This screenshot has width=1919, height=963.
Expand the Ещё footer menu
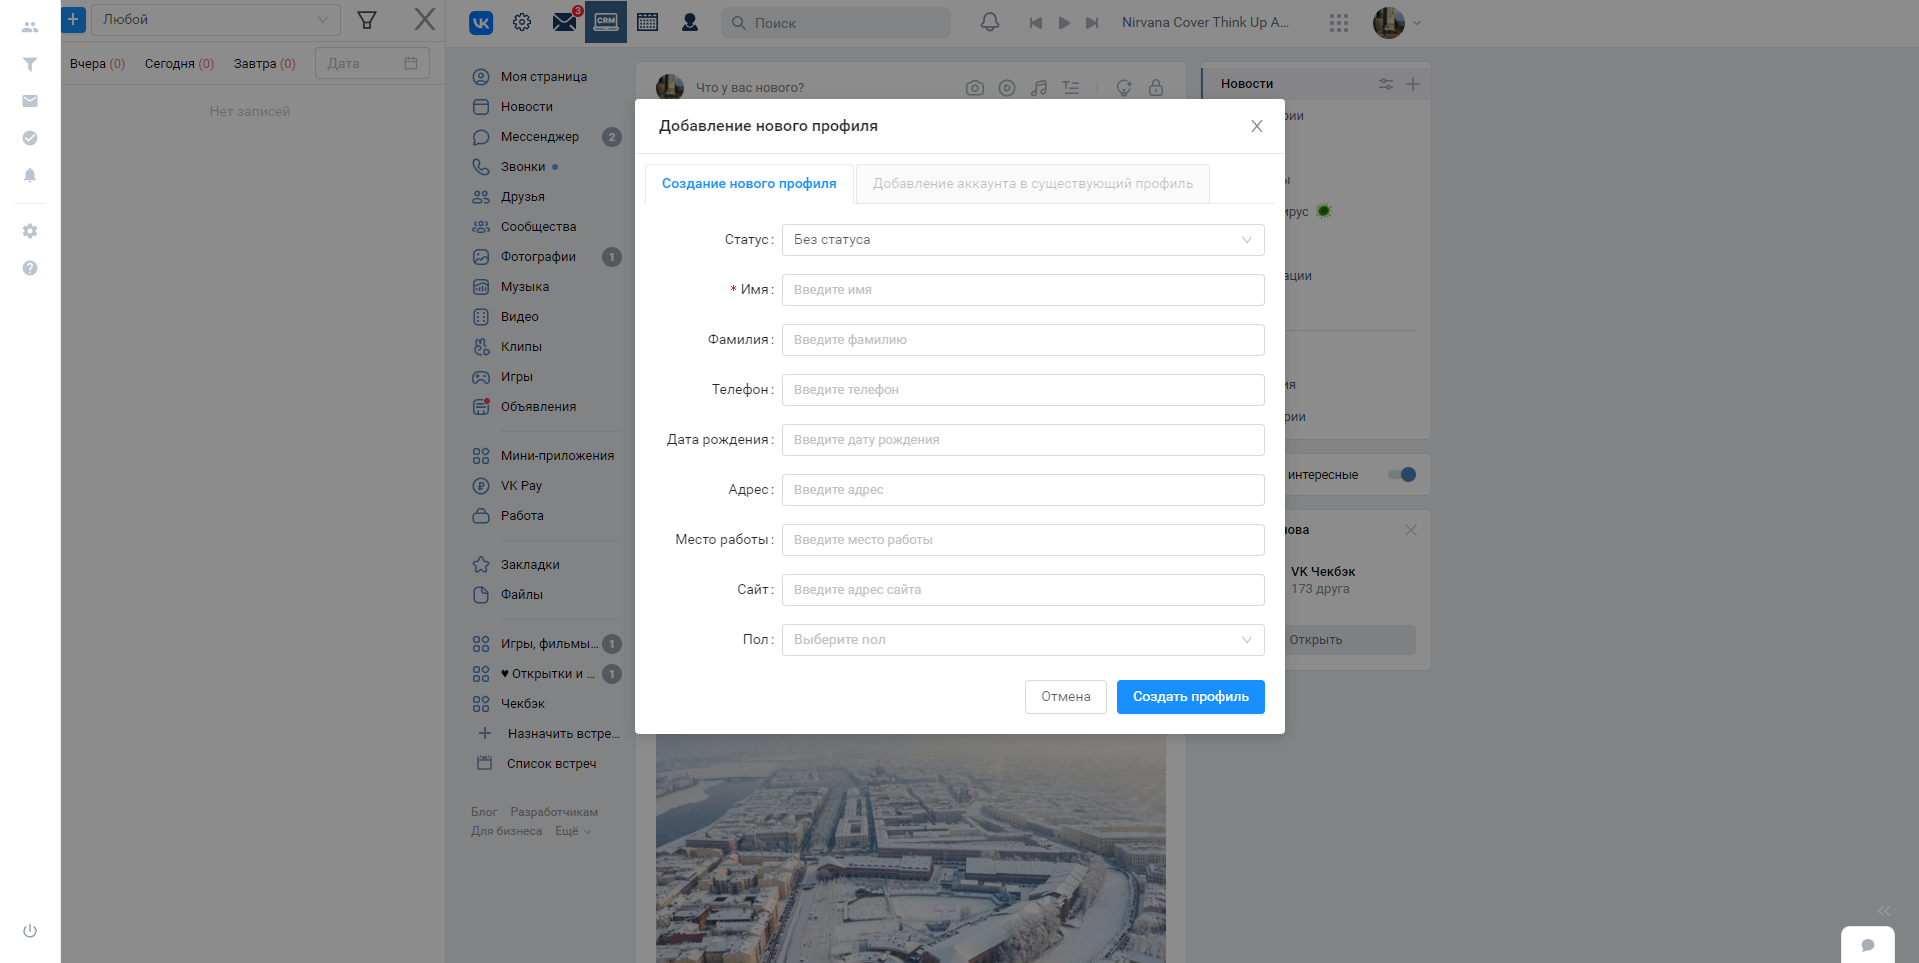pos(573,831)
